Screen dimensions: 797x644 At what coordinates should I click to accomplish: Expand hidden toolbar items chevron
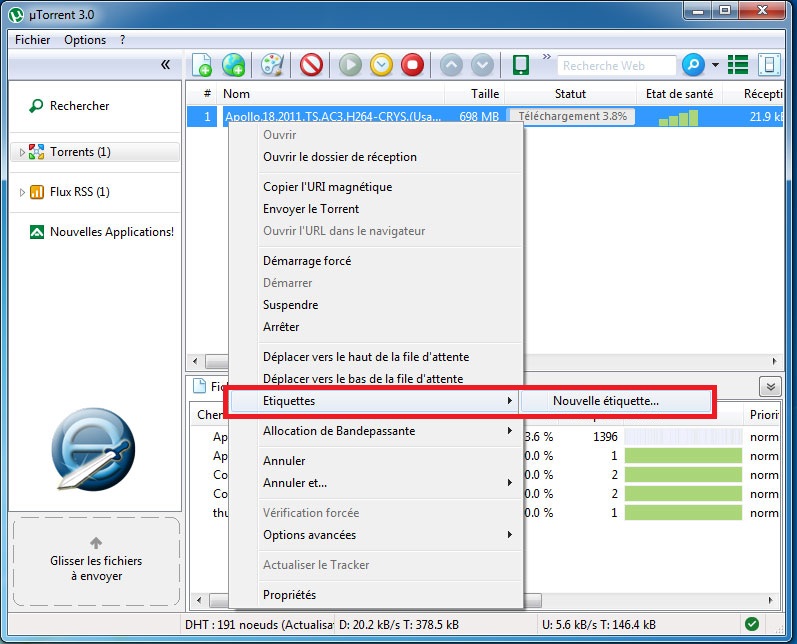tap(546, 56)
